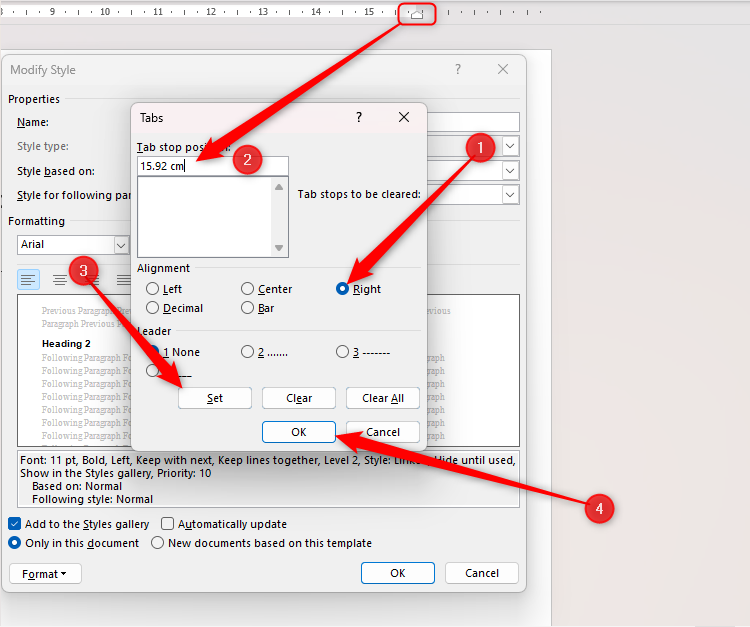Expand the Style based on dropdown
The image size is (750, 627).
coord(510,171)
